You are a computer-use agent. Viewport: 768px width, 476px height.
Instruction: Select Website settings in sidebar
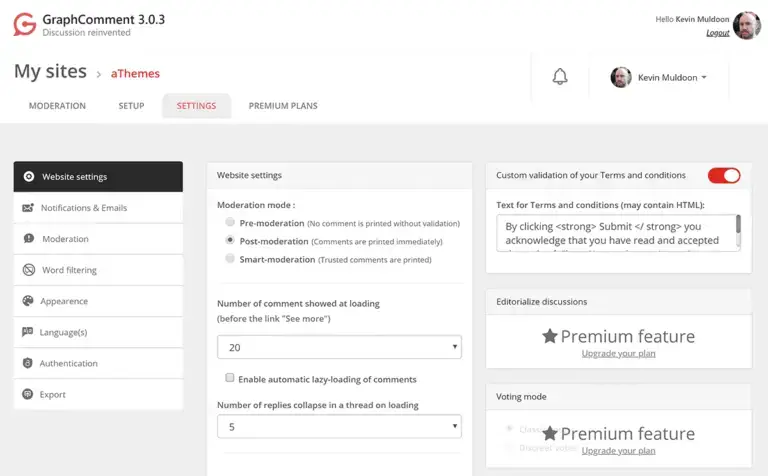(98, 176)
